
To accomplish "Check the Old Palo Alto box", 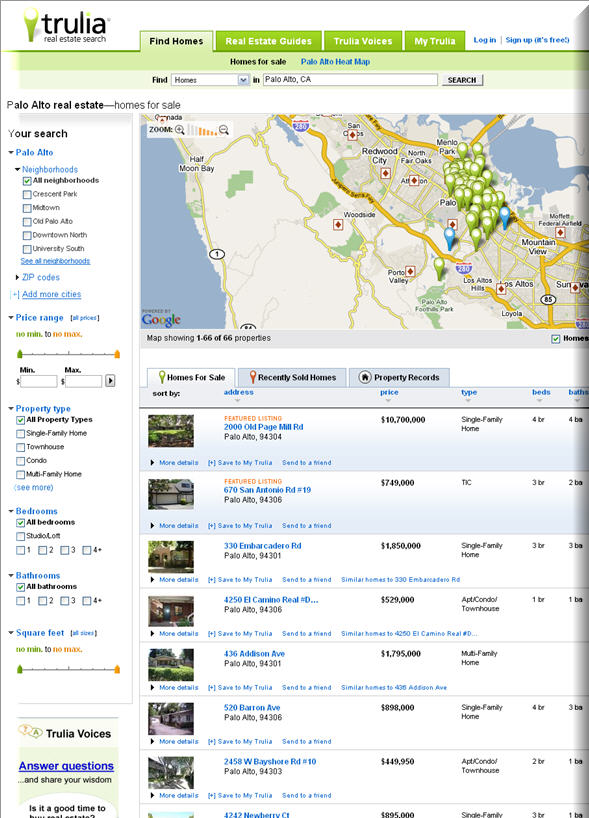I will [27, 222].
